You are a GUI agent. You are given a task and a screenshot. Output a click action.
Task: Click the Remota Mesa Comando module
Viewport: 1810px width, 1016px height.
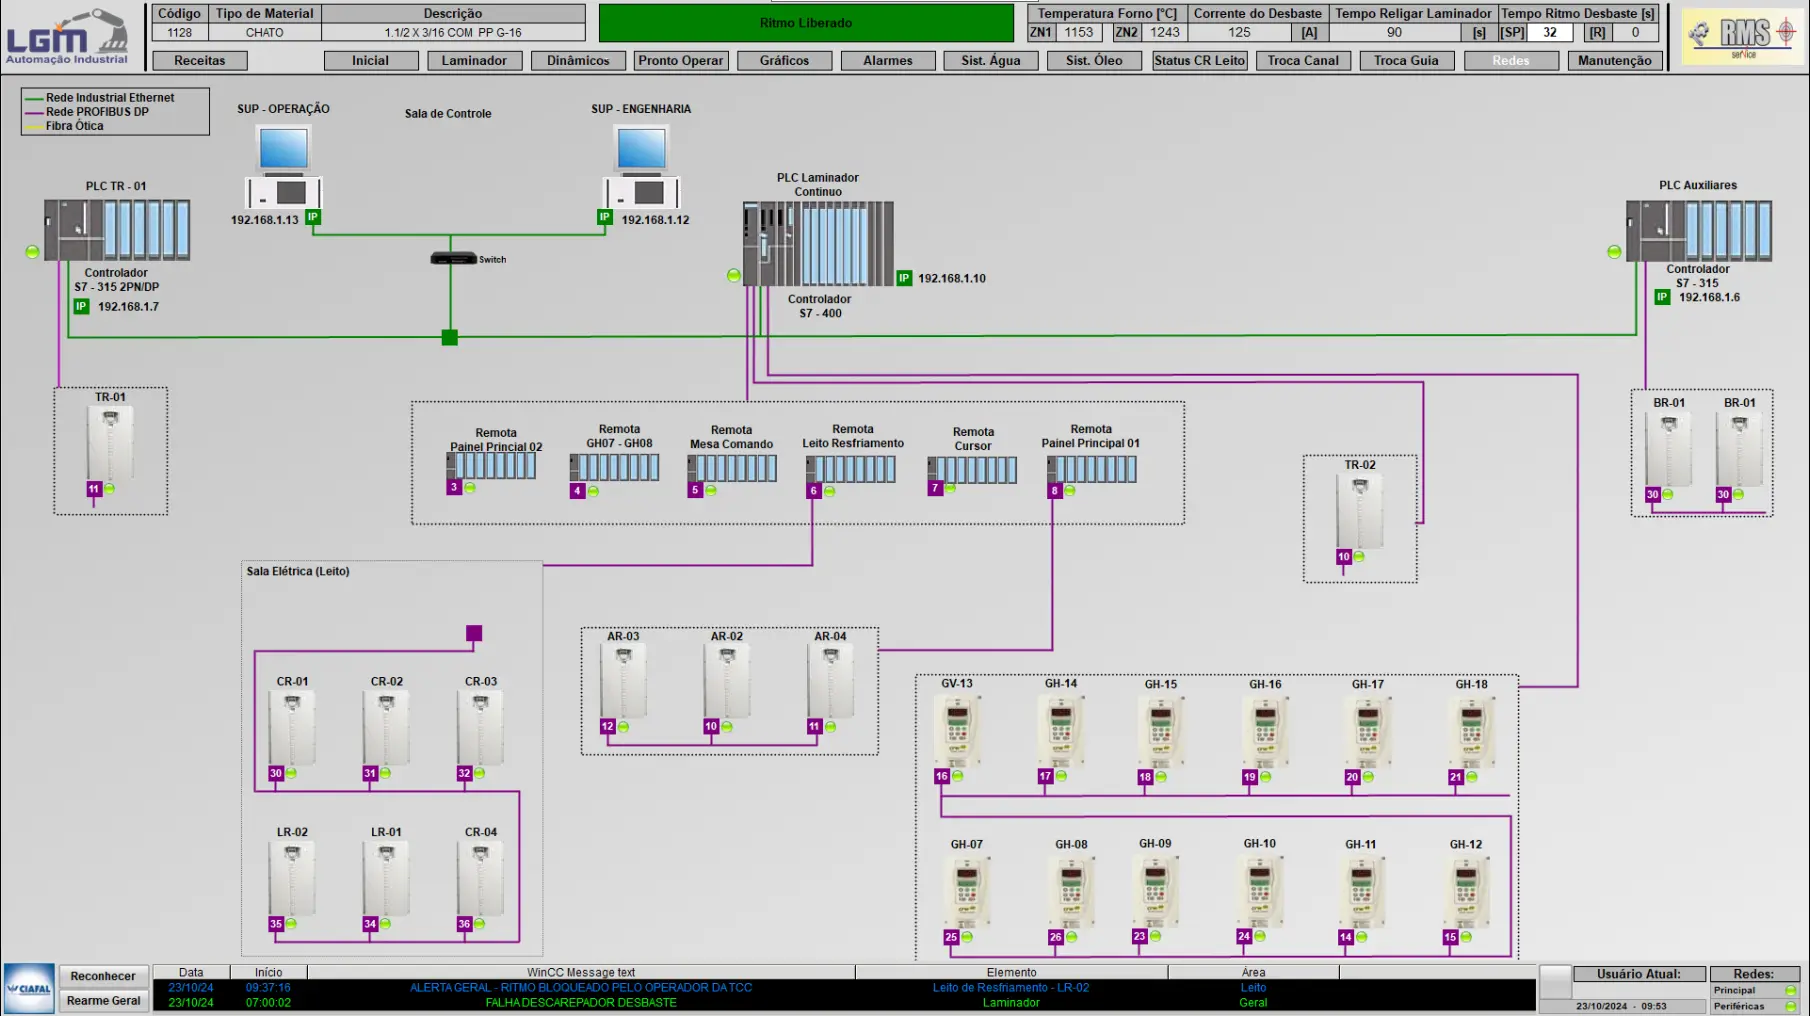tap(732, 468)
